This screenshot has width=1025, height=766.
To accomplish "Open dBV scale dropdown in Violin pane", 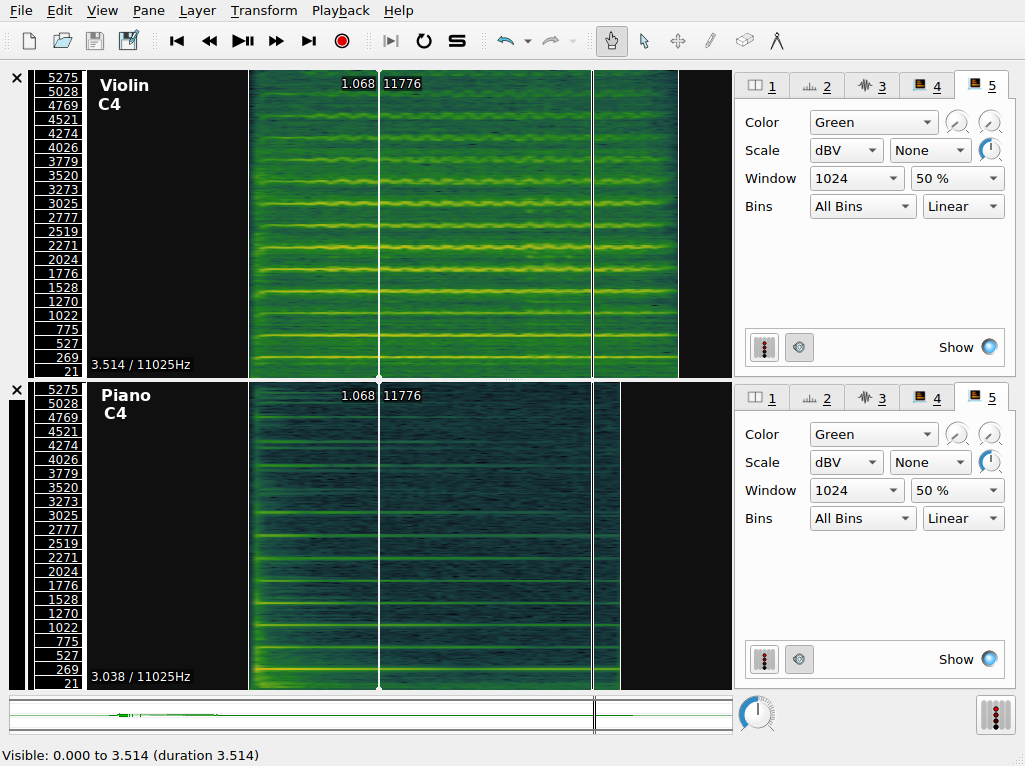I will coord(847,150).
